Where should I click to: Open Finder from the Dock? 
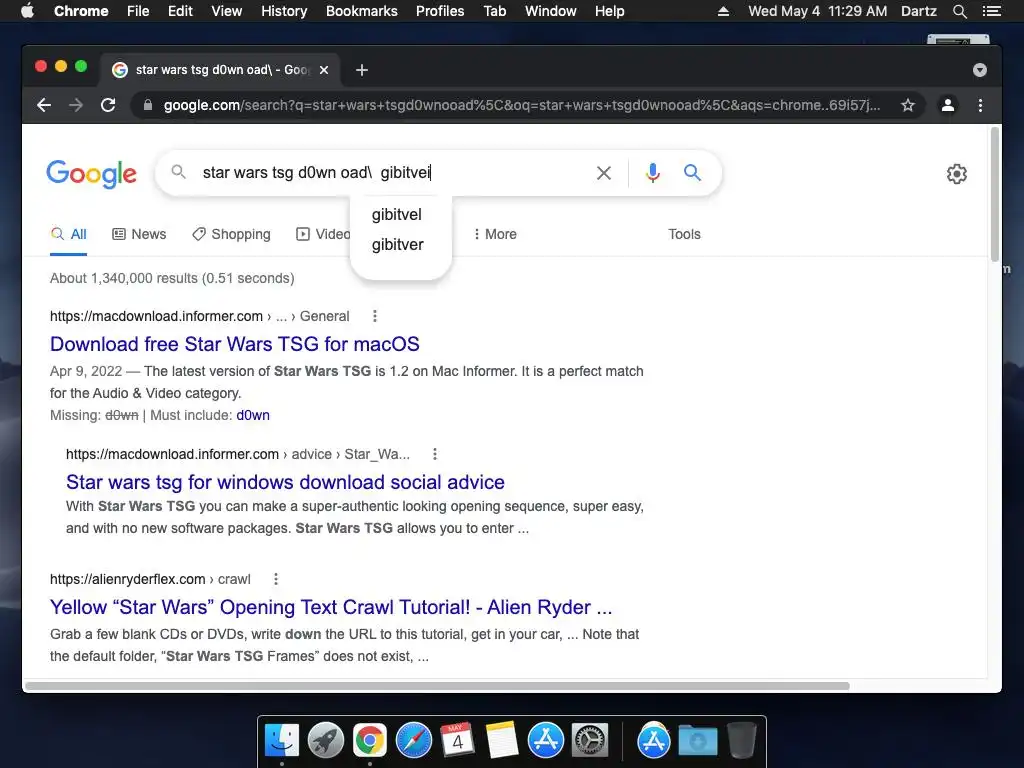tap(282, 741)
